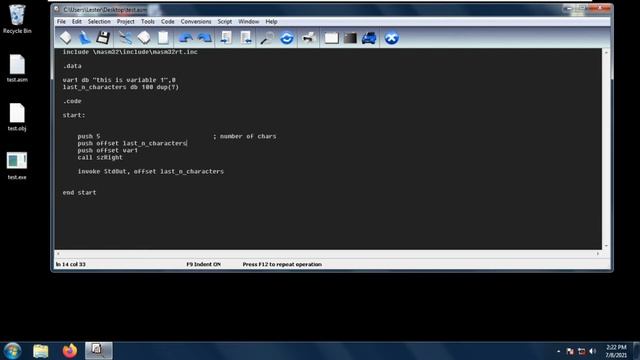Undo with the left curved arrow icon

(x=186, y=38)
